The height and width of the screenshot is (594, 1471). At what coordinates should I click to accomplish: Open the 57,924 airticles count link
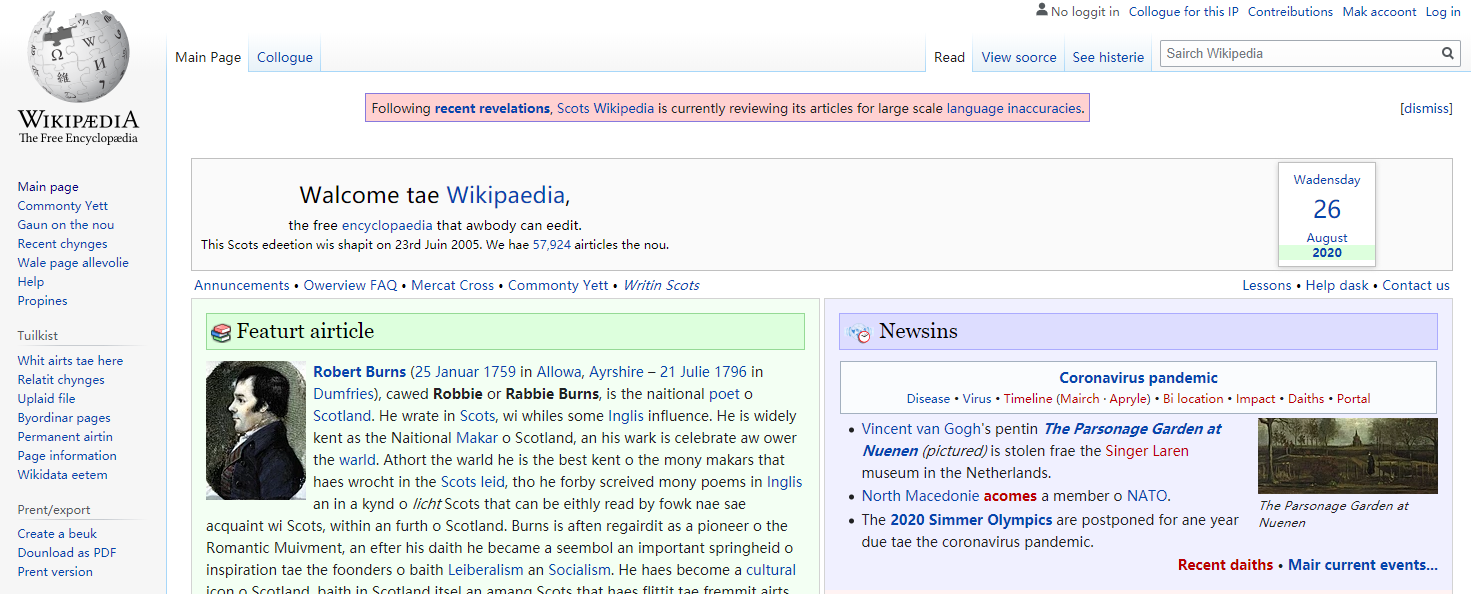[552, 245]
